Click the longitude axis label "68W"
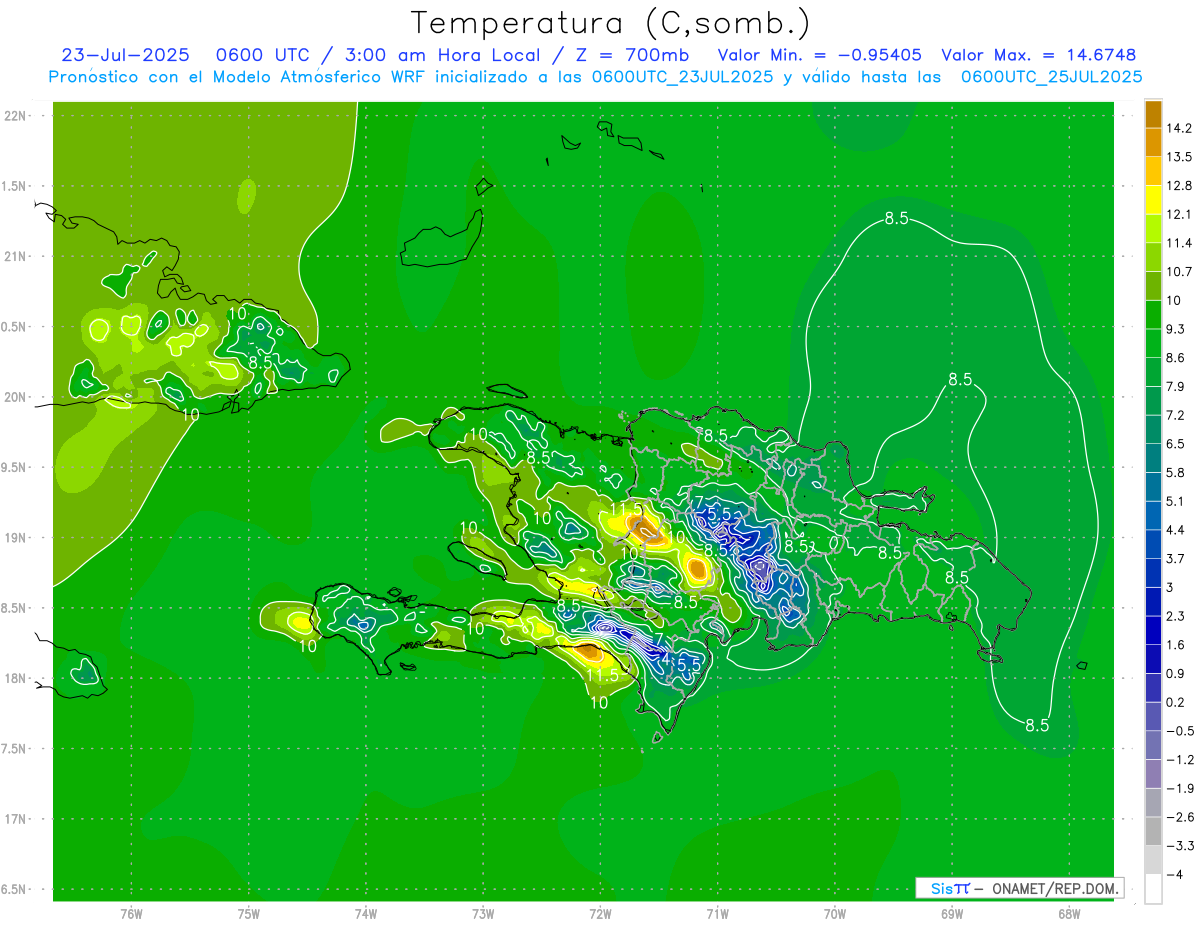Viewport: 1200px width, 927px height. [x=1068, y=913]
